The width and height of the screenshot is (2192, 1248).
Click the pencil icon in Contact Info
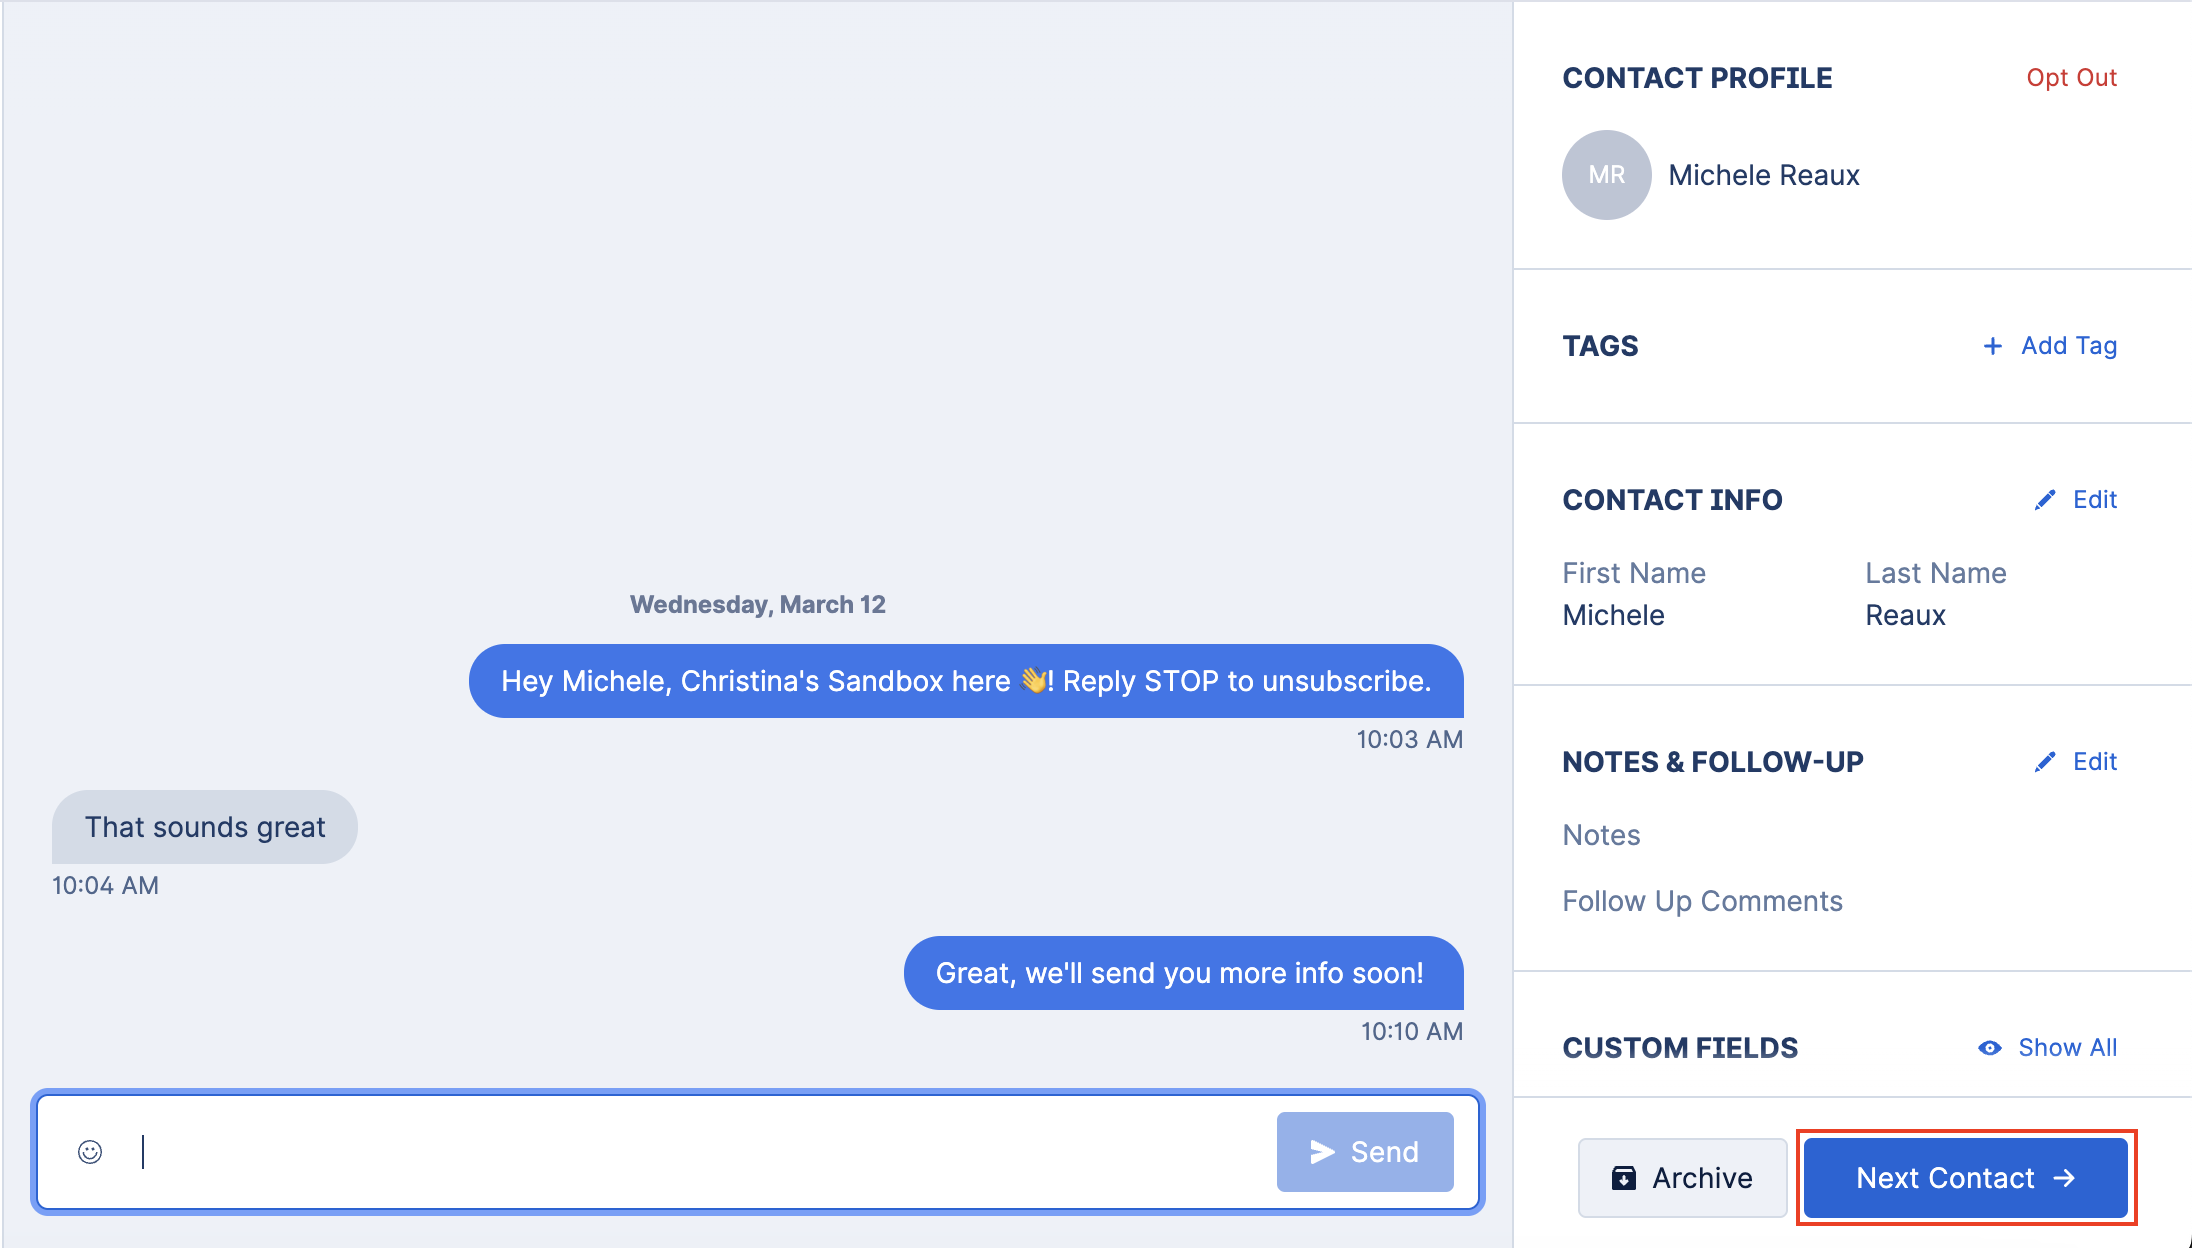coord(2045,500)
